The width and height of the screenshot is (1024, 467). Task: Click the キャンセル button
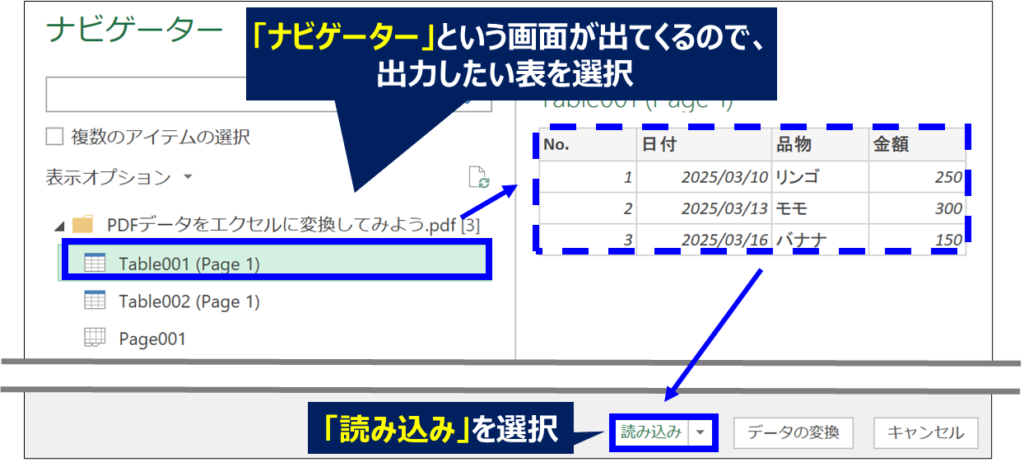tap(926, 432)
